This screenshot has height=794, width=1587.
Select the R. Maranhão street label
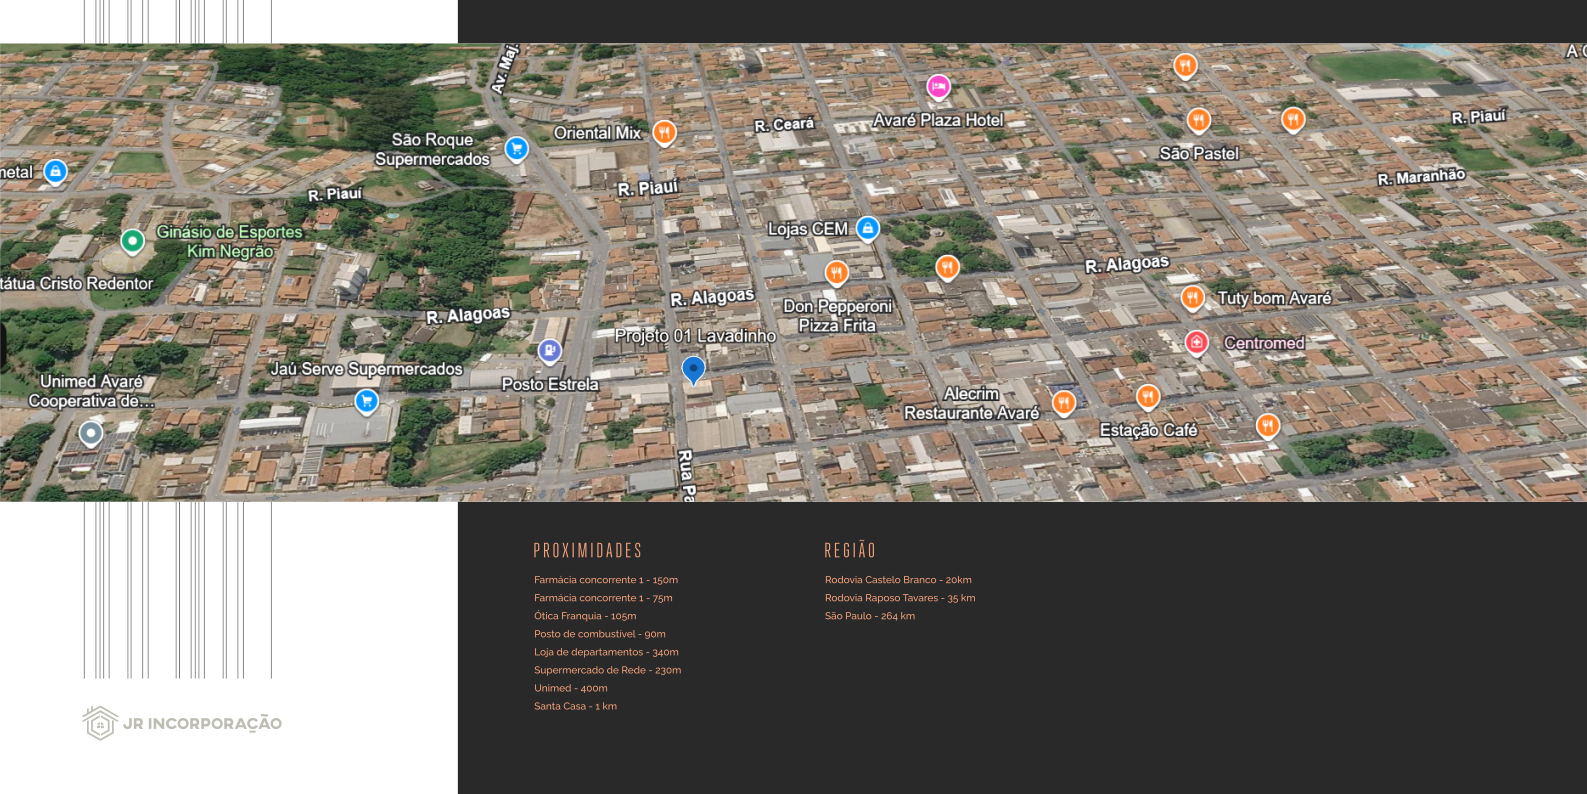click(1421, 177)
